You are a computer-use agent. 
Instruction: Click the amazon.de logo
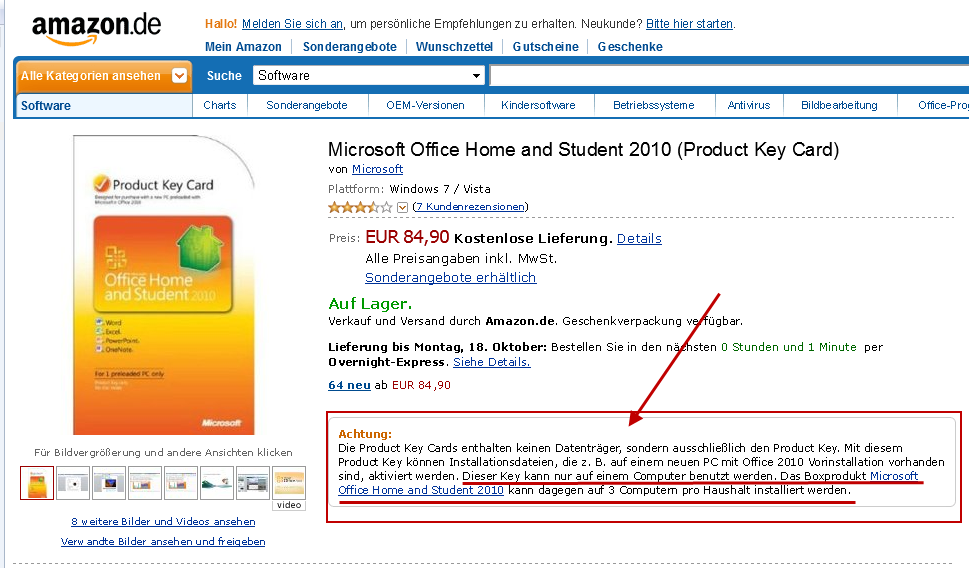[96, 28]
